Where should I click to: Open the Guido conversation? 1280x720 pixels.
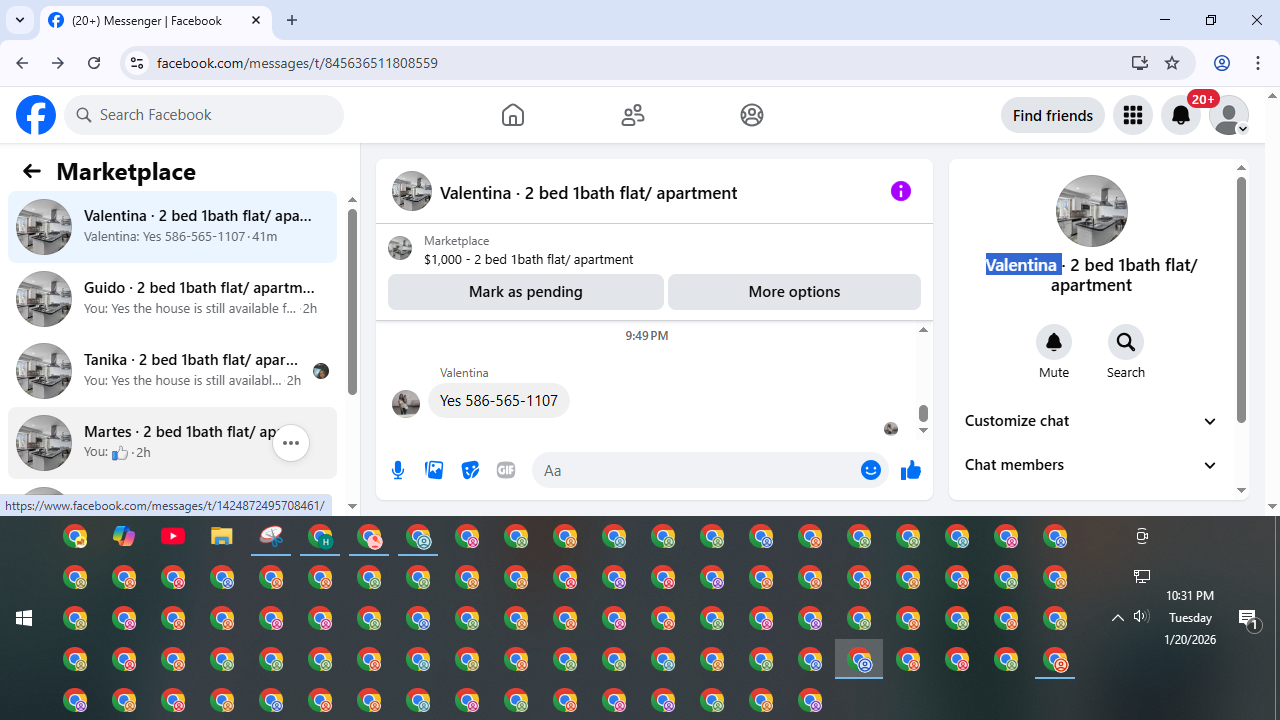(x=172, y=299)
